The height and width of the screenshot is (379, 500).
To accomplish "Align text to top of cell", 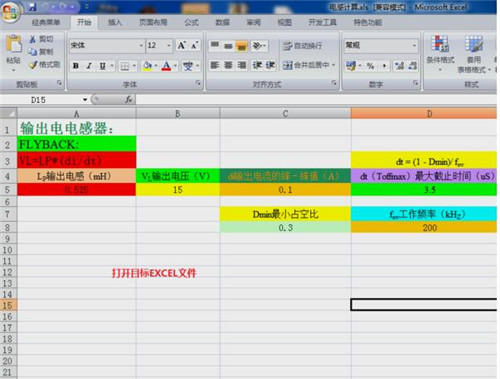I will pos(215,46).
